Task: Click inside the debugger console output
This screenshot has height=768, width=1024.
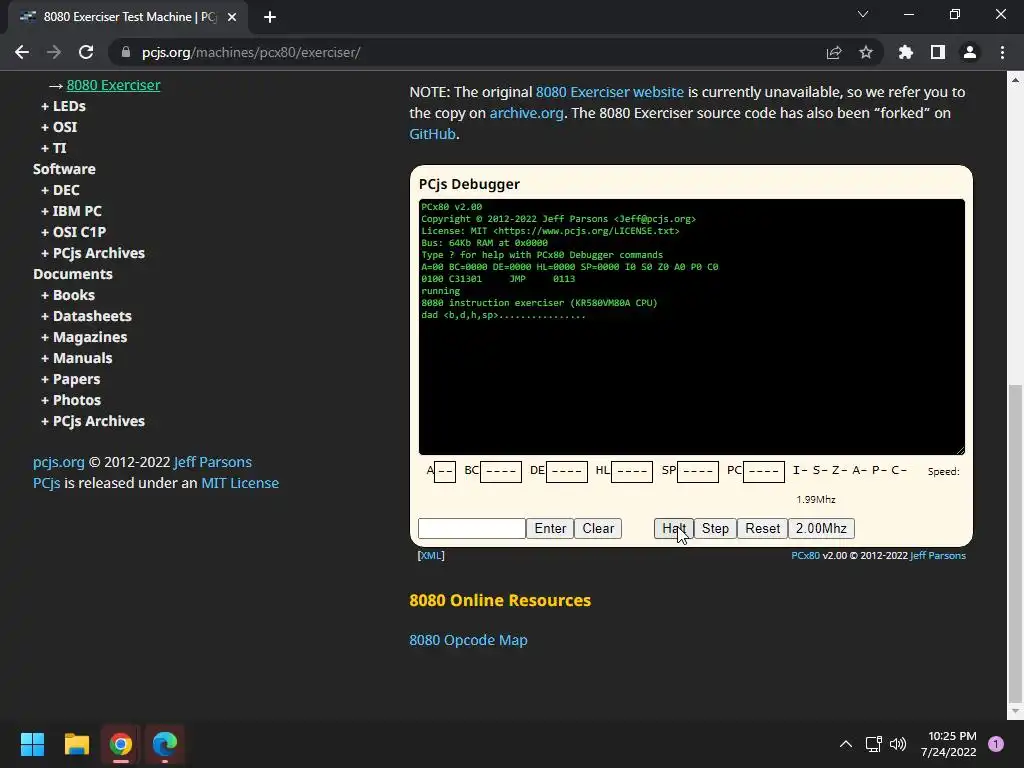Action: click(x=692, y=327)
